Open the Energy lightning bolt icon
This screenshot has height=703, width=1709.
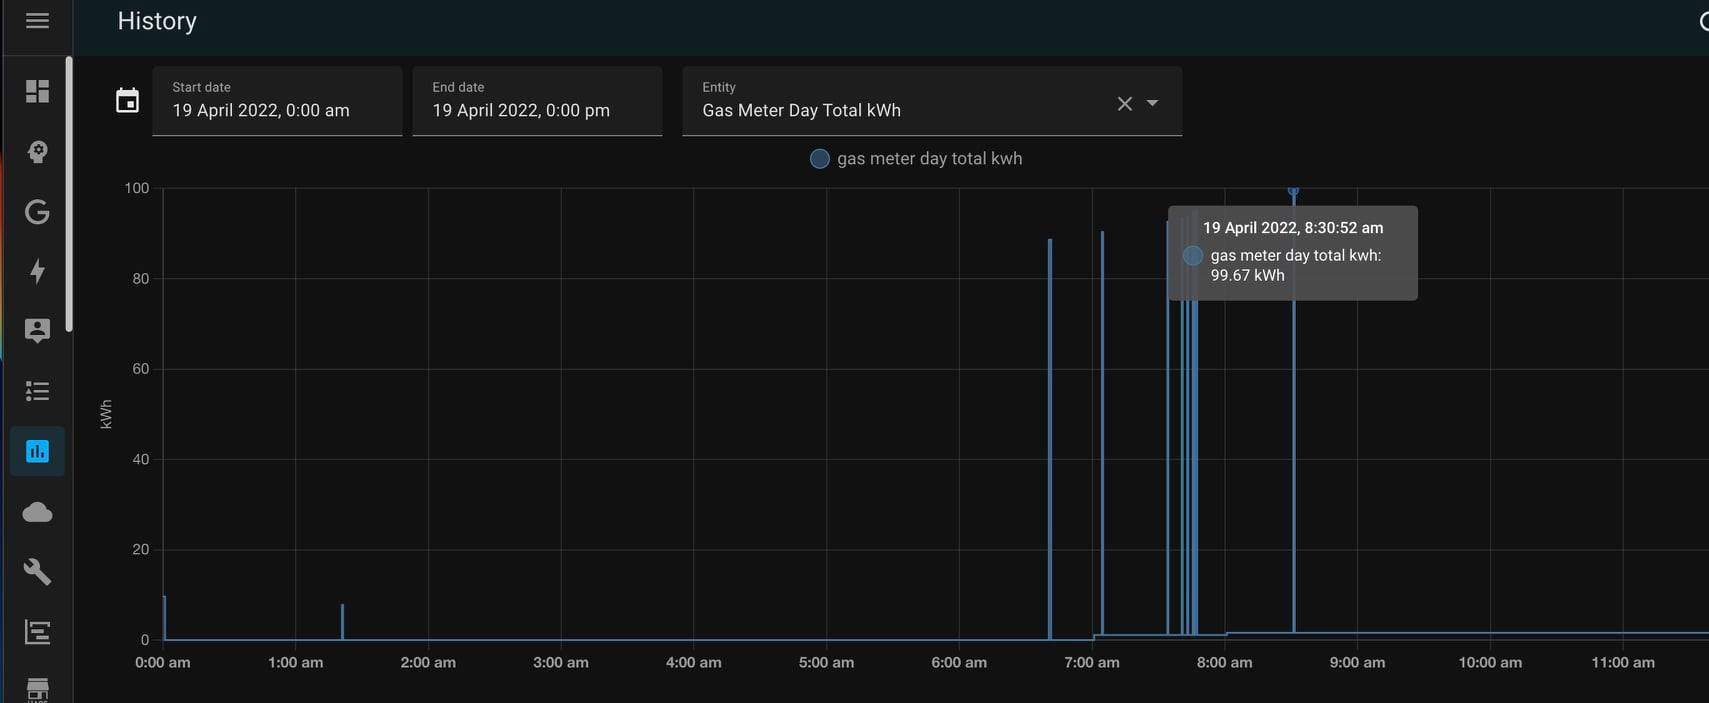pyautogui.click(x=37, y=271)
